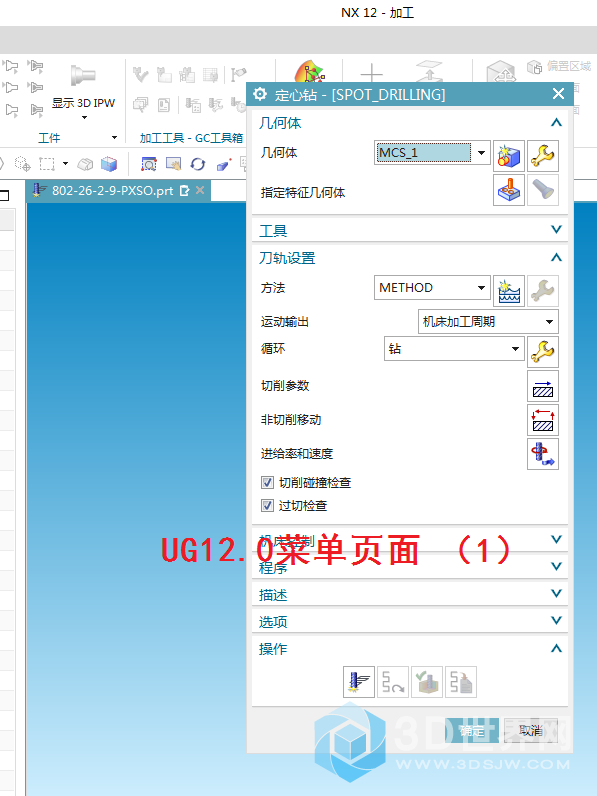Collapse the 操作 section
This screenshot has height=796, width=597.
point(556,649)
